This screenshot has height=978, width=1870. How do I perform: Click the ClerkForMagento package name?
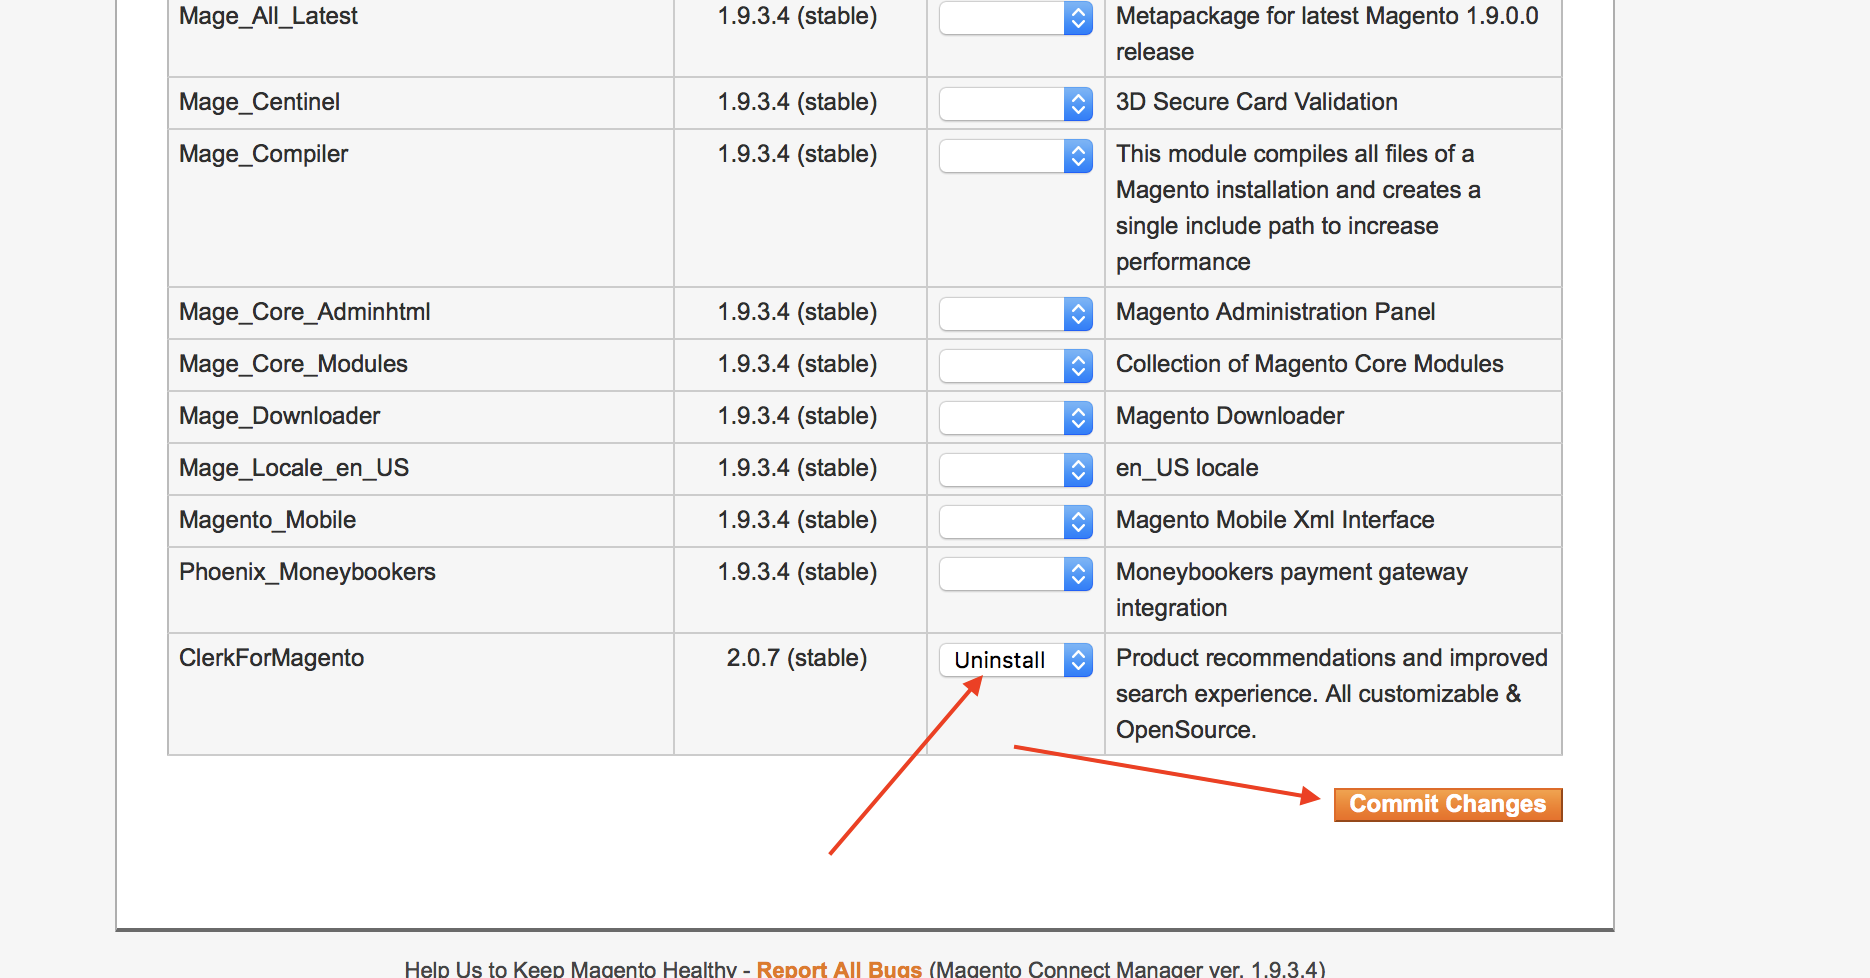point(271,658)
